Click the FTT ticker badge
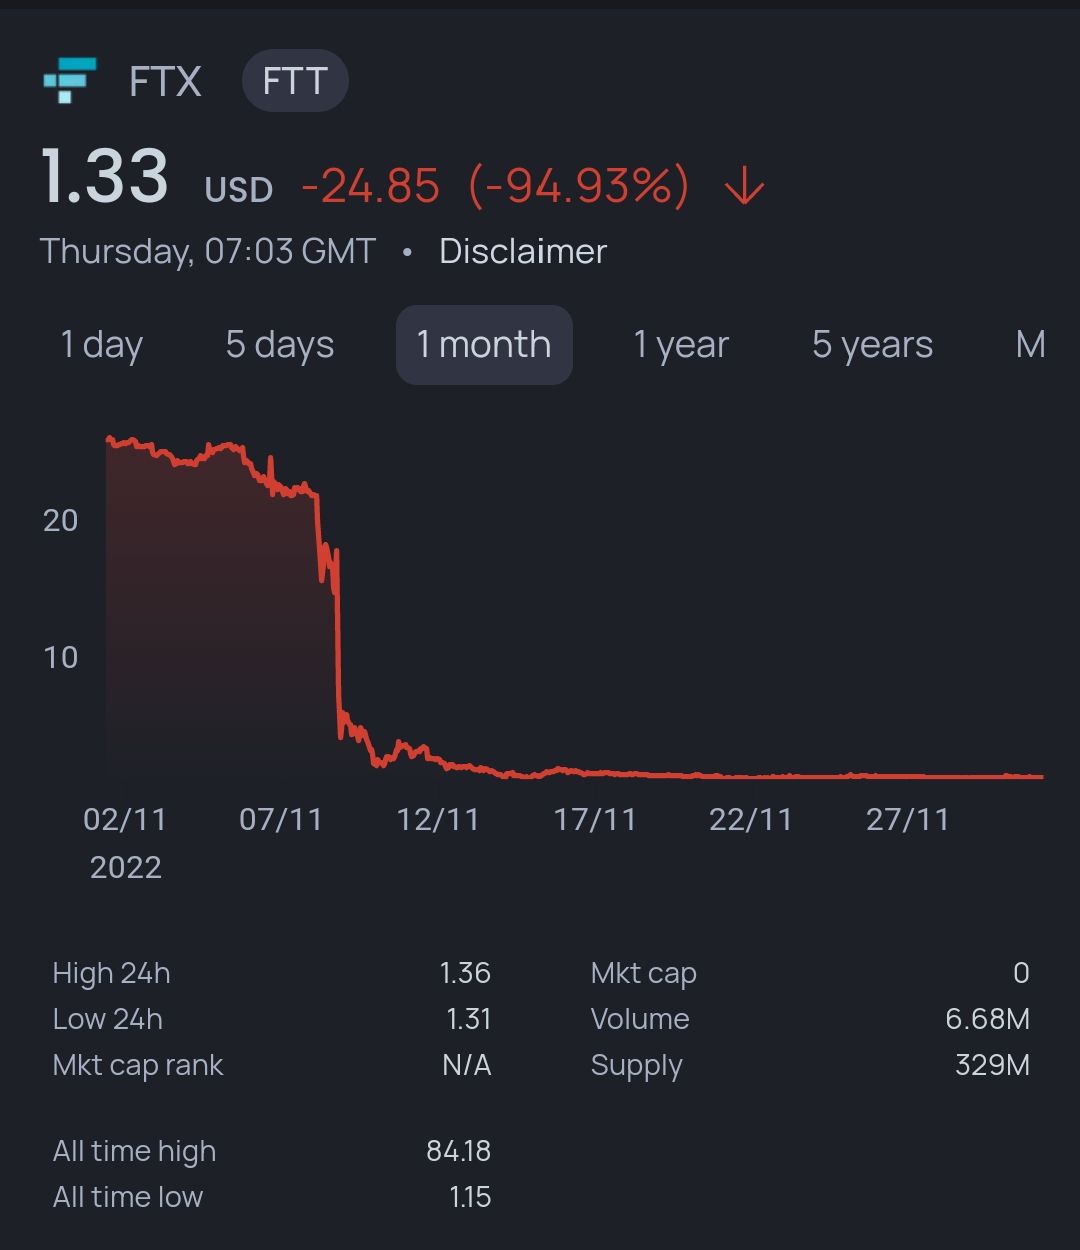This screenshot has height=1250, width=1080. [x=295, y=81]
